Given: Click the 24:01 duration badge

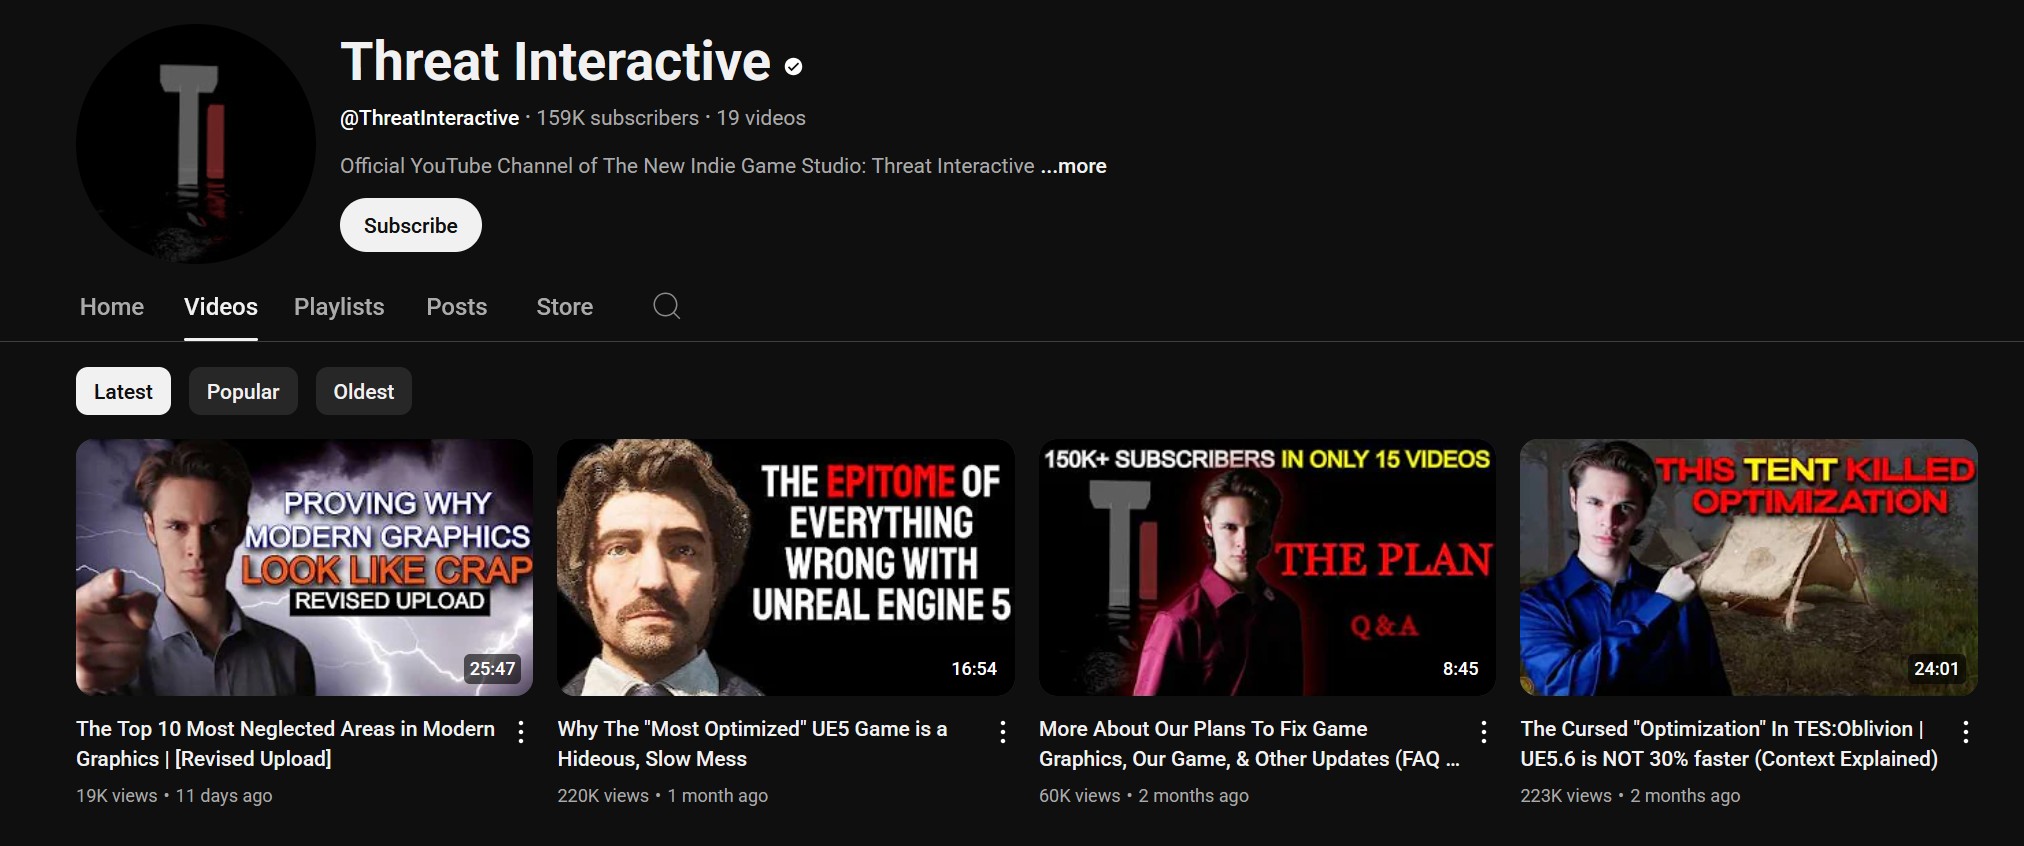Looking at the screenshot, I should point(1936,669).
